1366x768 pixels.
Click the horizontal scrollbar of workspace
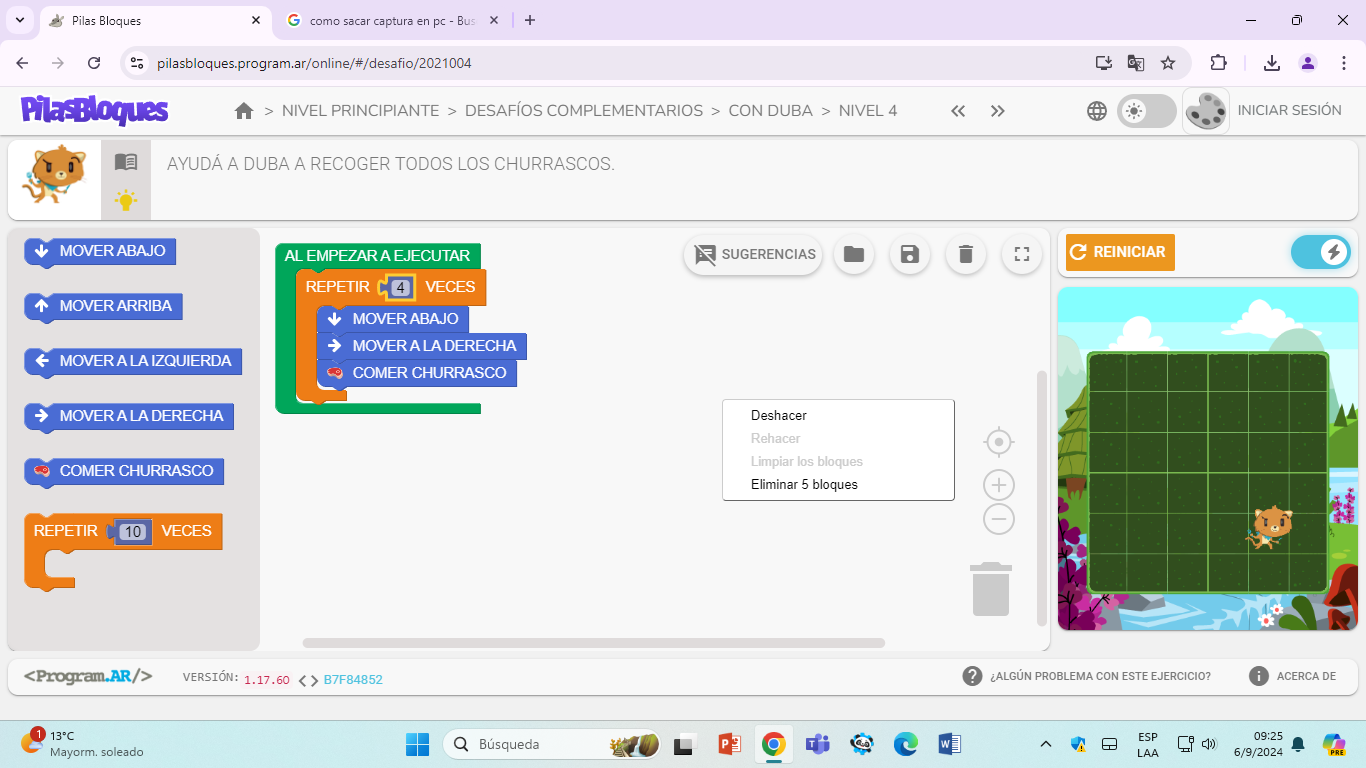click(x=593, y=643)
